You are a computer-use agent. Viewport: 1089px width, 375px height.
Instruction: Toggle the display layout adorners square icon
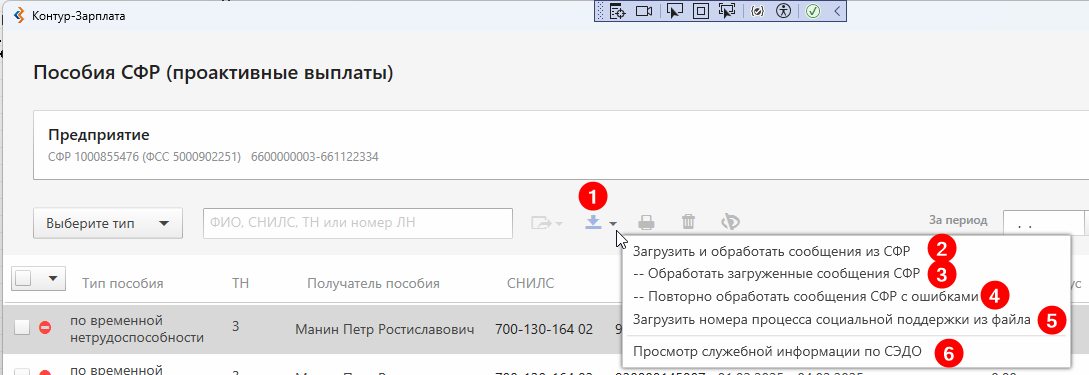pyautogui.click(x=701, y=11)
